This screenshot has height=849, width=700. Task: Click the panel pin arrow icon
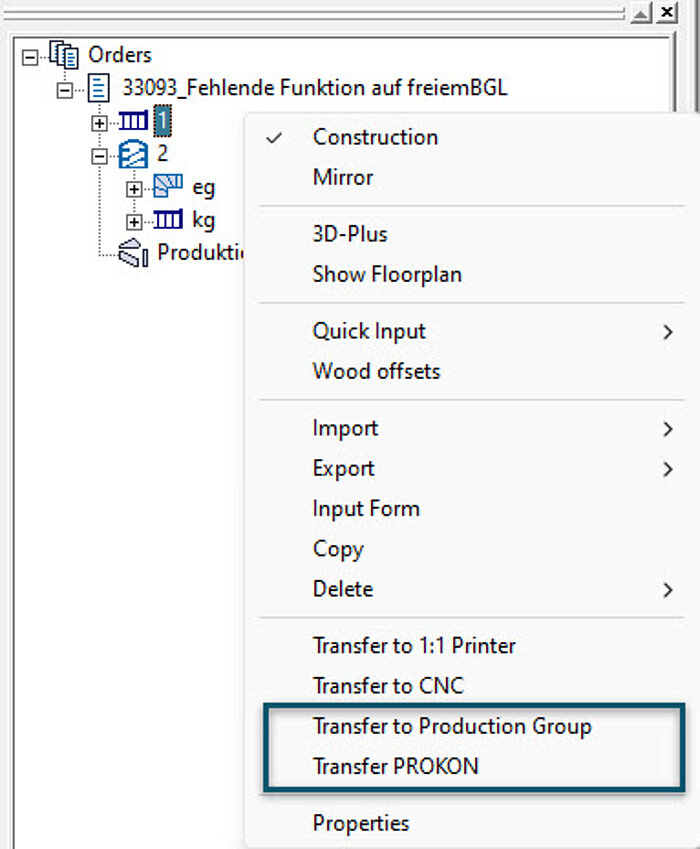(640, 12)
